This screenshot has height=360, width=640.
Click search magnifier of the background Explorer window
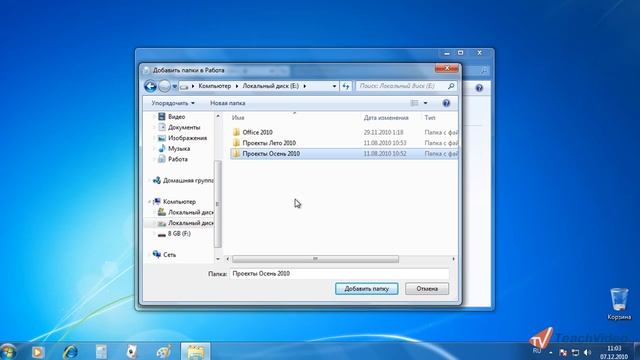tap(484, 70)
